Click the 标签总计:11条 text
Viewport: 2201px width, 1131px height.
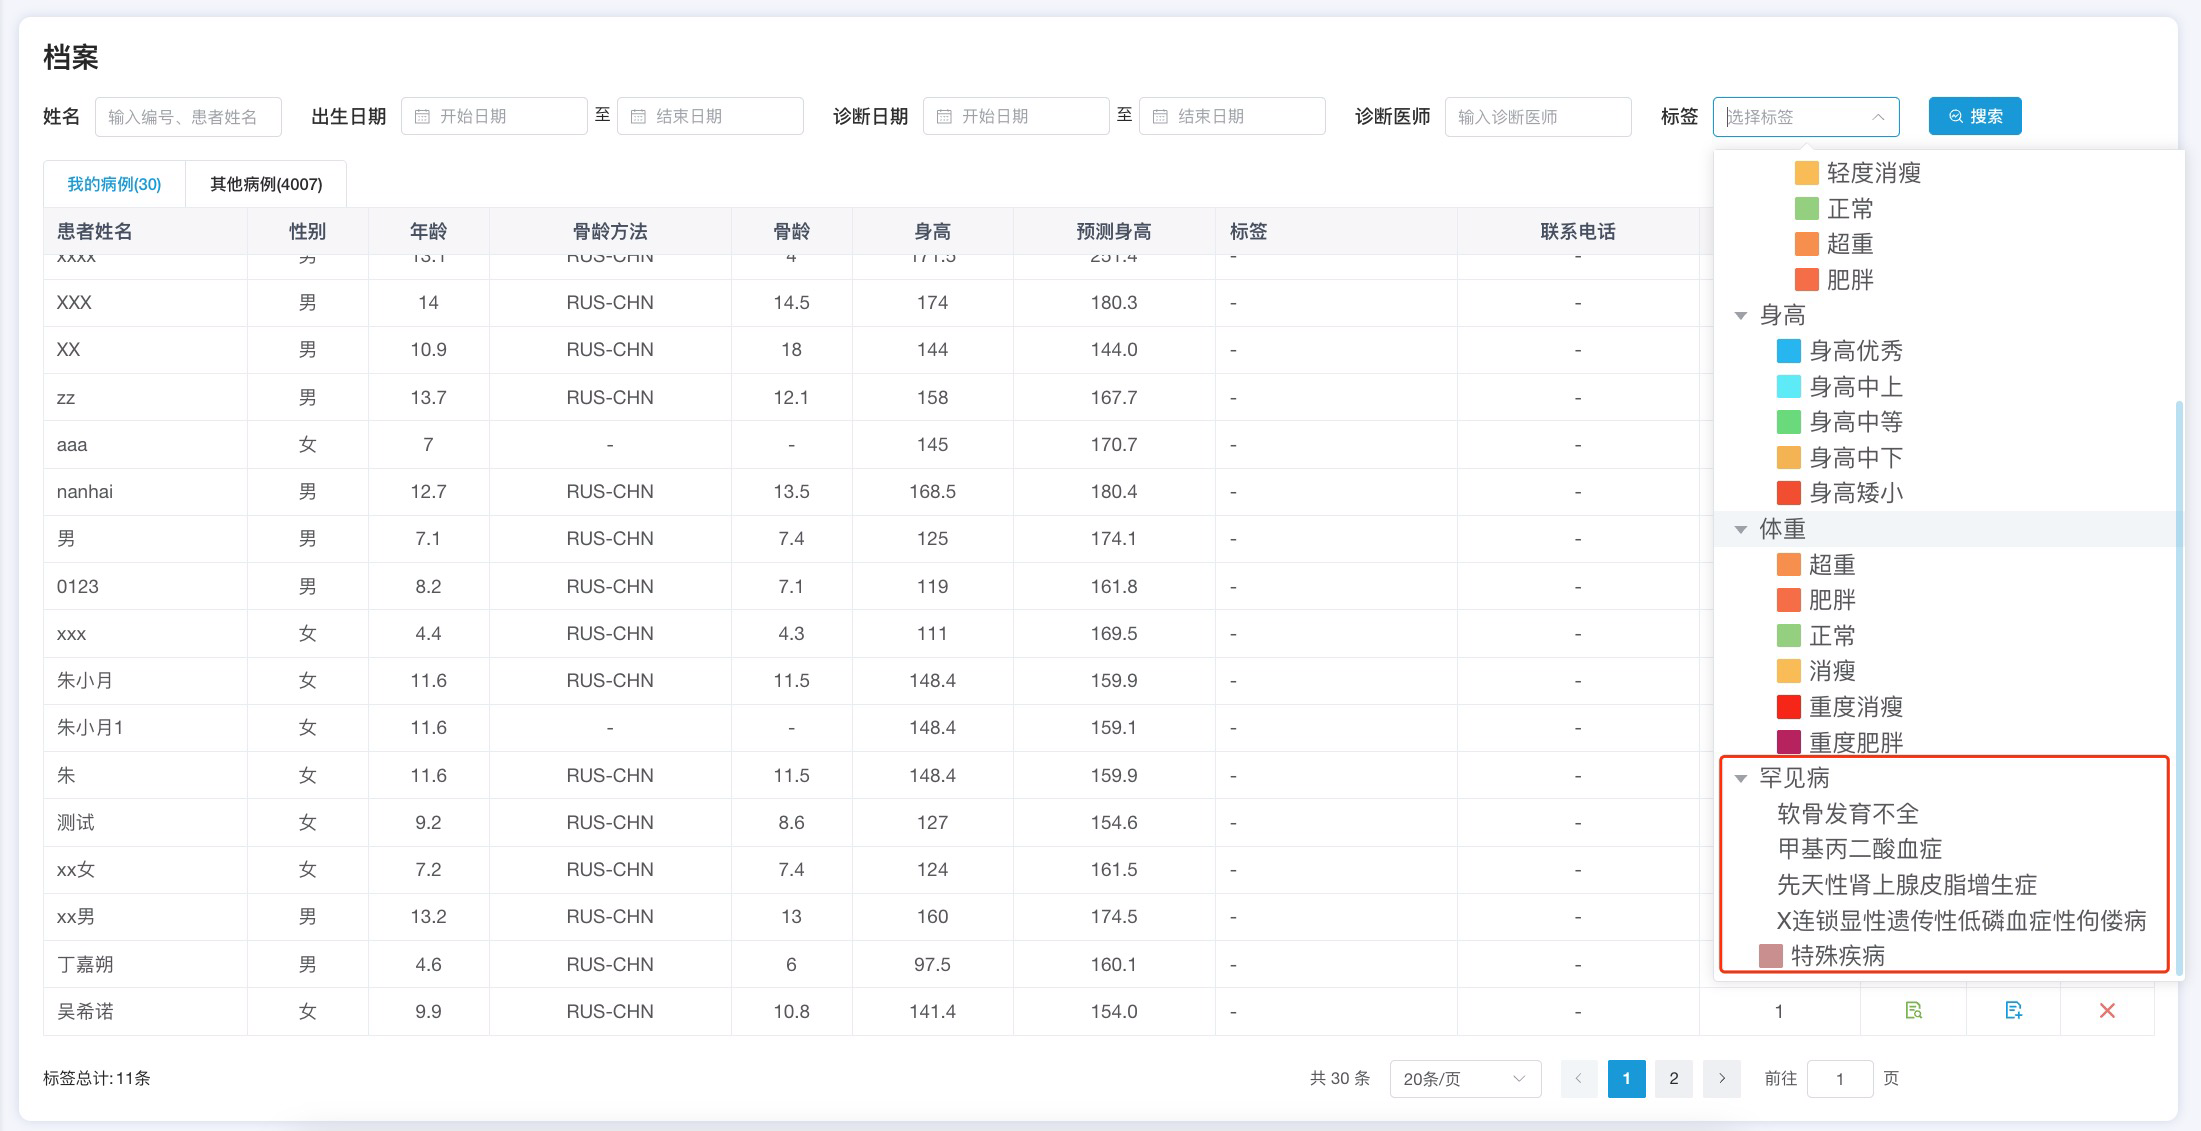pyautogui.click(x=97, y=1079)
